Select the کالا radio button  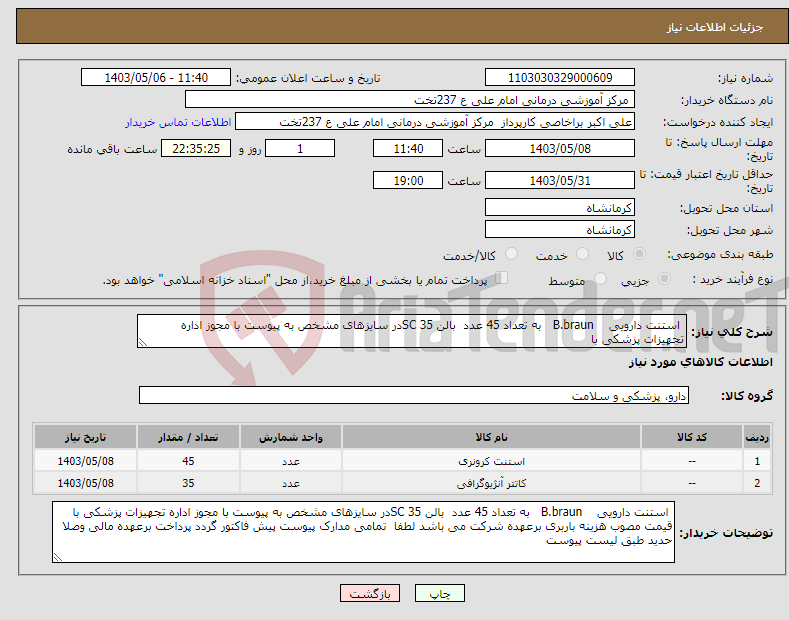639,254
